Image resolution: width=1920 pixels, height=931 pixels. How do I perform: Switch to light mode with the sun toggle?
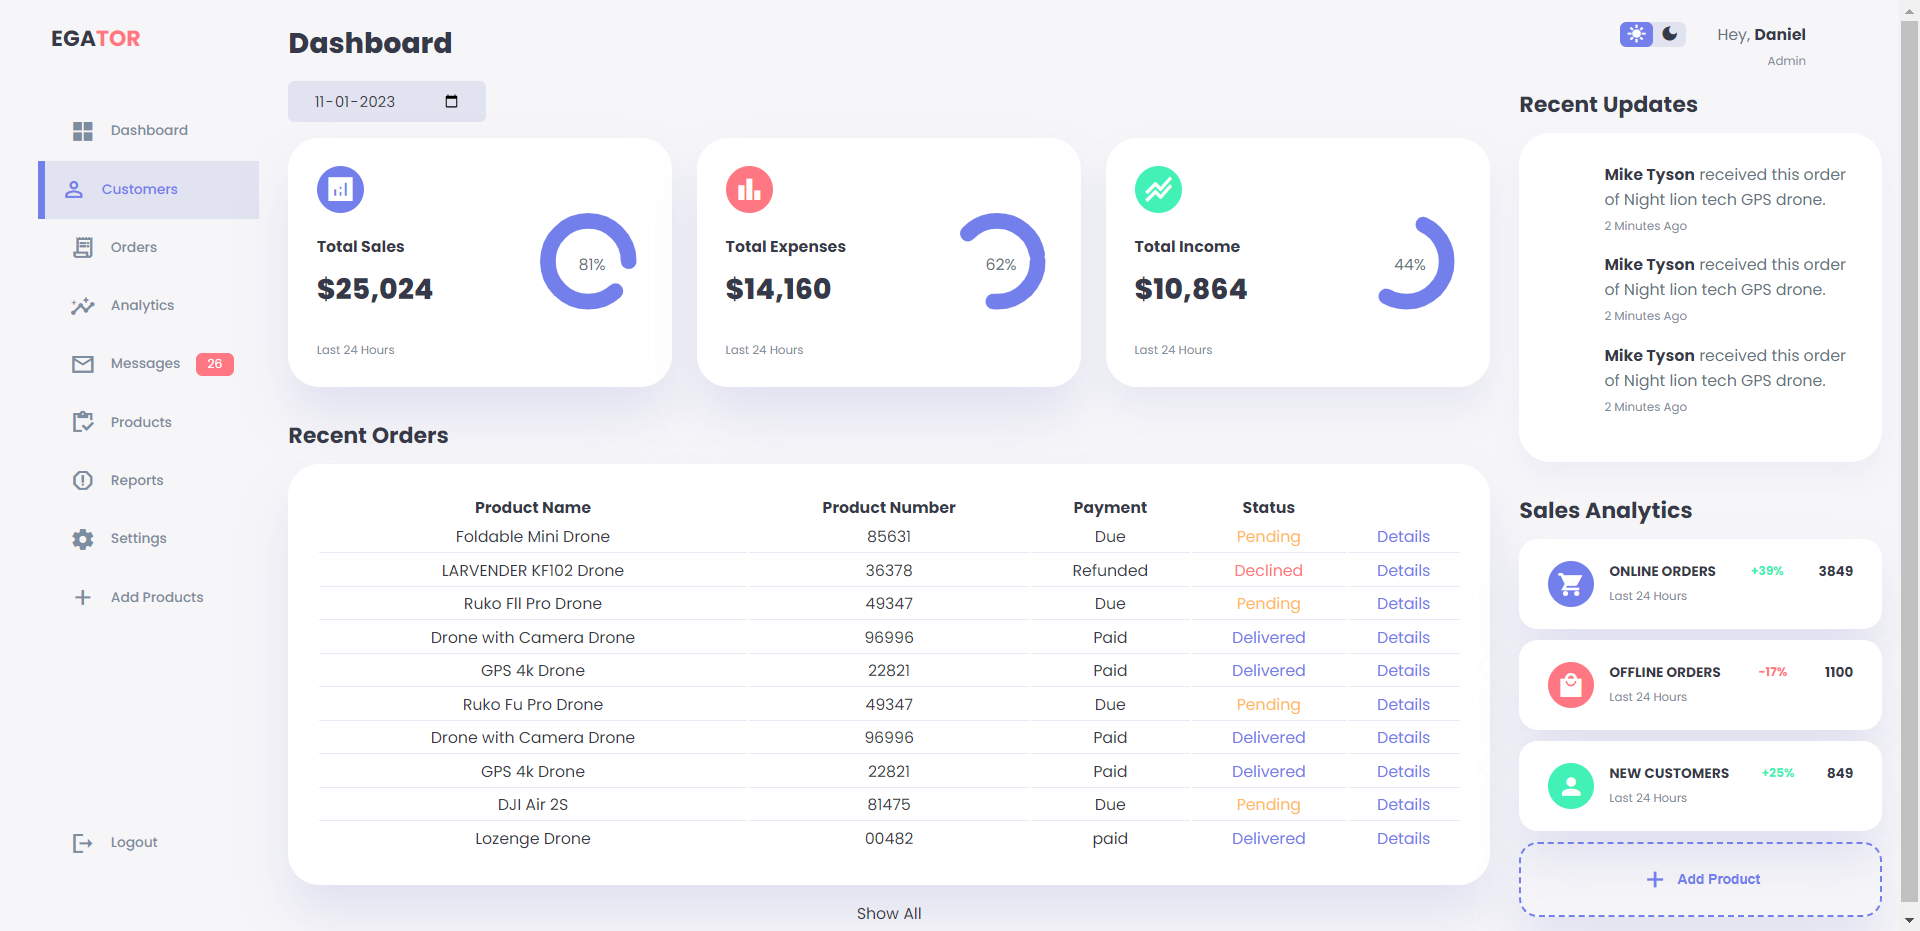(1636, 33)
